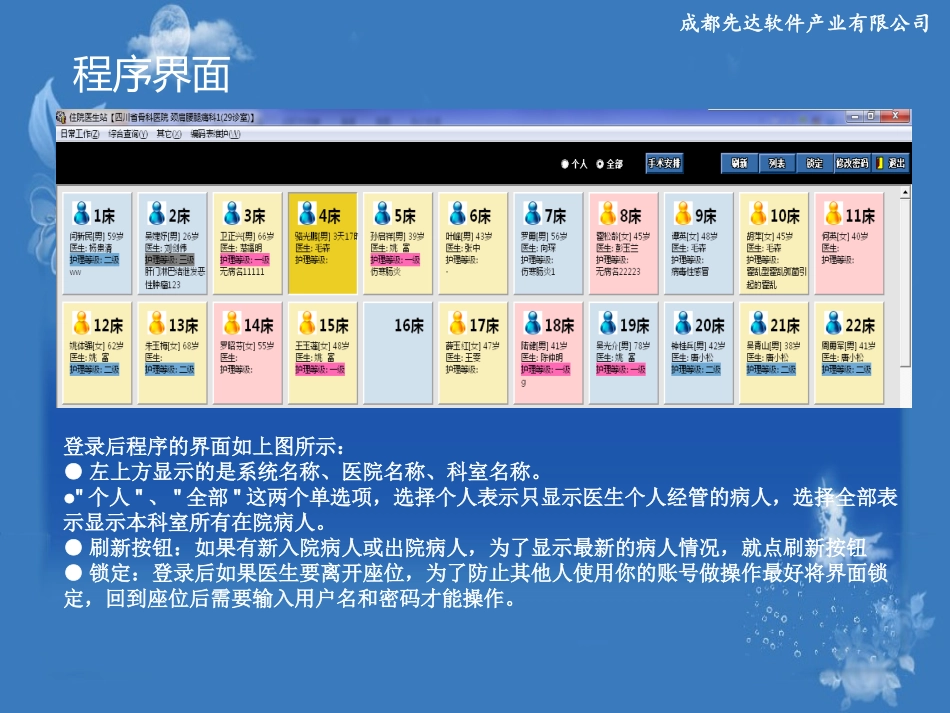Open the 综合查询(Y) menu
This screenshot has width=950, height=713.
tap(128, 134)
